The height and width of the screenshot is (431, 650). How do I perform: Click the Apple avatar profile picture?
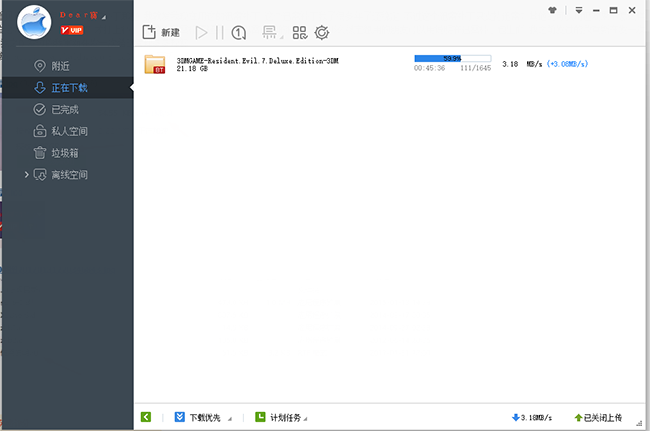click(34, 24)
